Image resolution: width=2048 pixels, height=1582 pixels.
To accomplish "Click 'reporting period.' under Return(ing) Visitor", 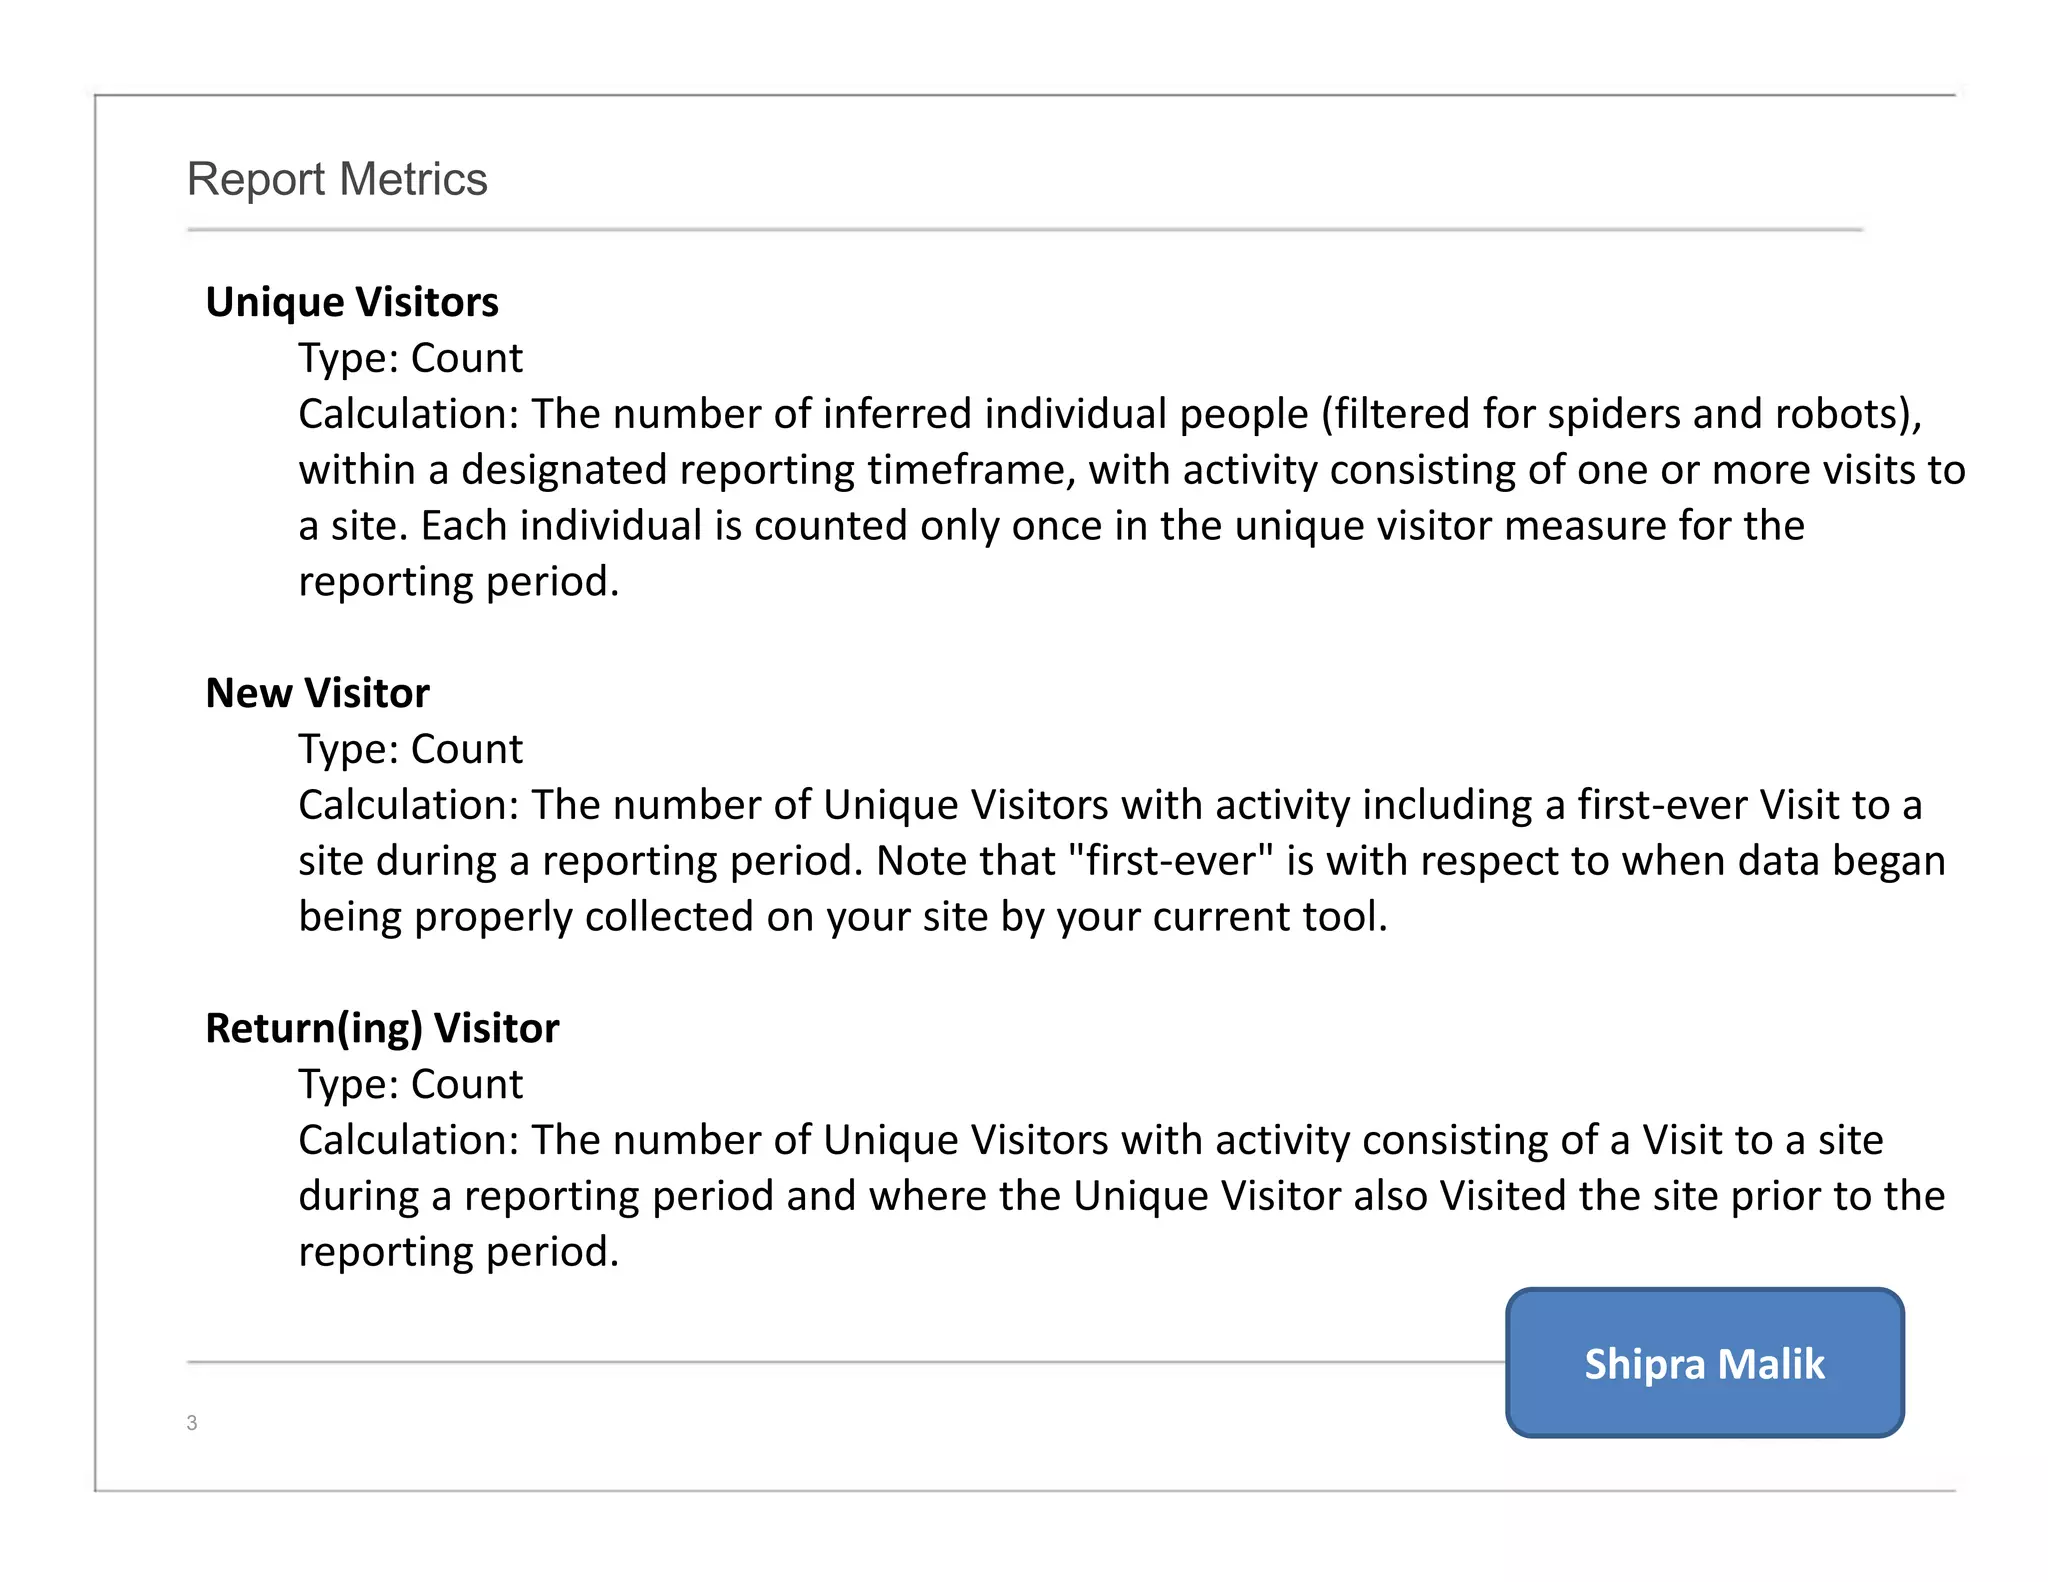I will click(459, 1252).
